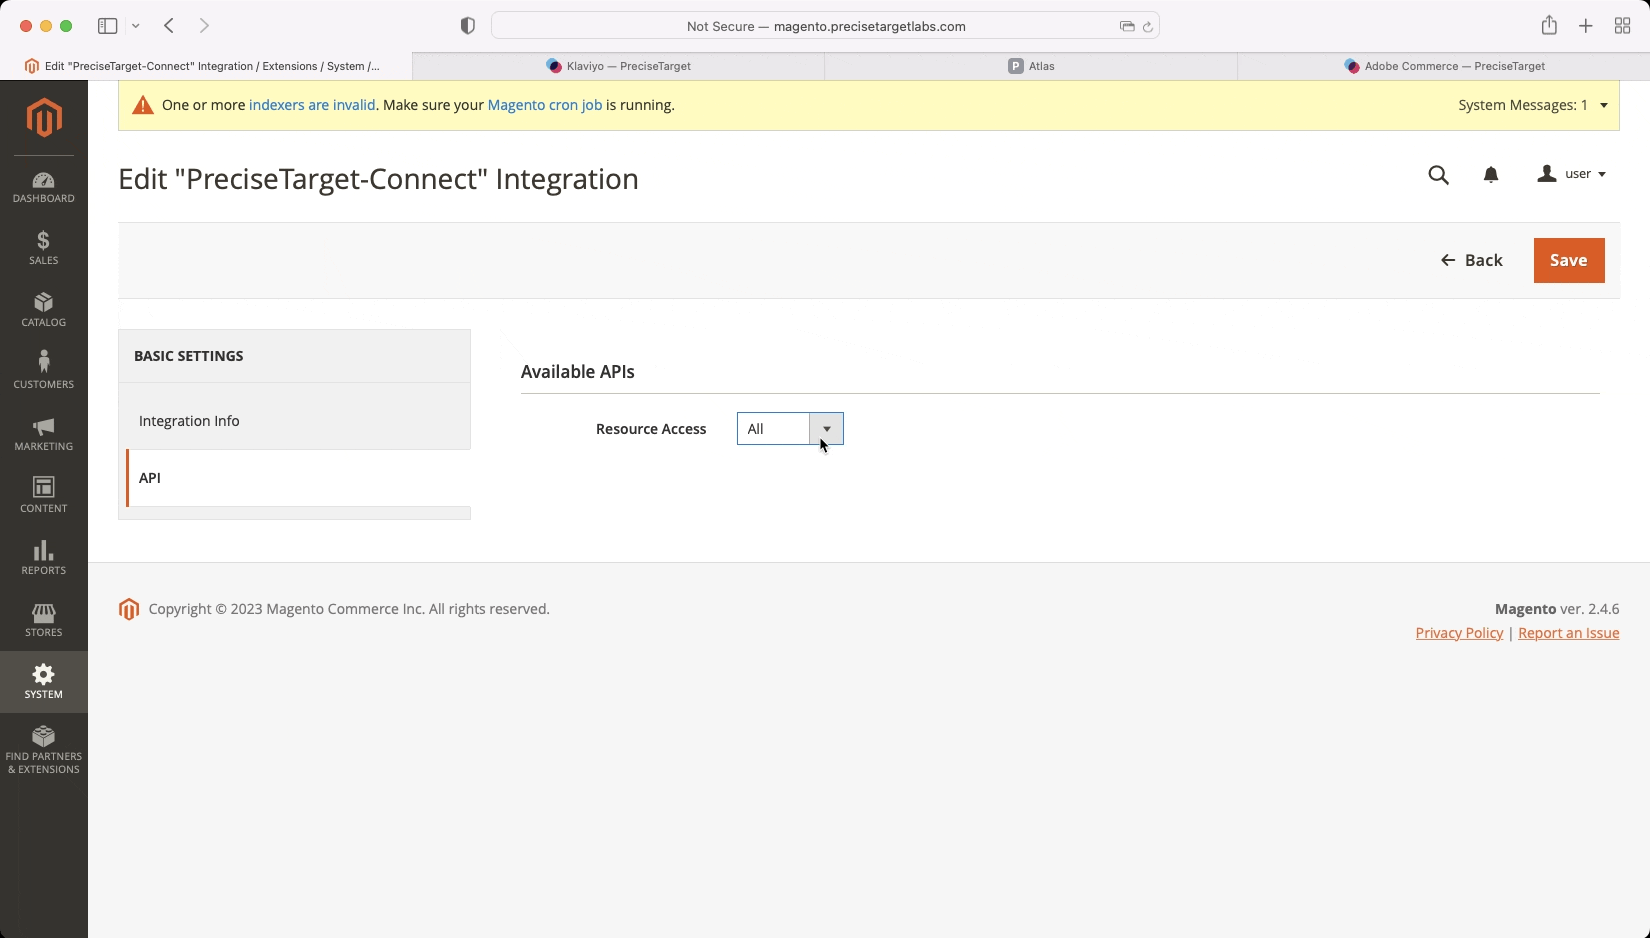This screenshot has width=1650, height=938.
Task: Open the Reports menu
Action: click(x=44, y=558)
